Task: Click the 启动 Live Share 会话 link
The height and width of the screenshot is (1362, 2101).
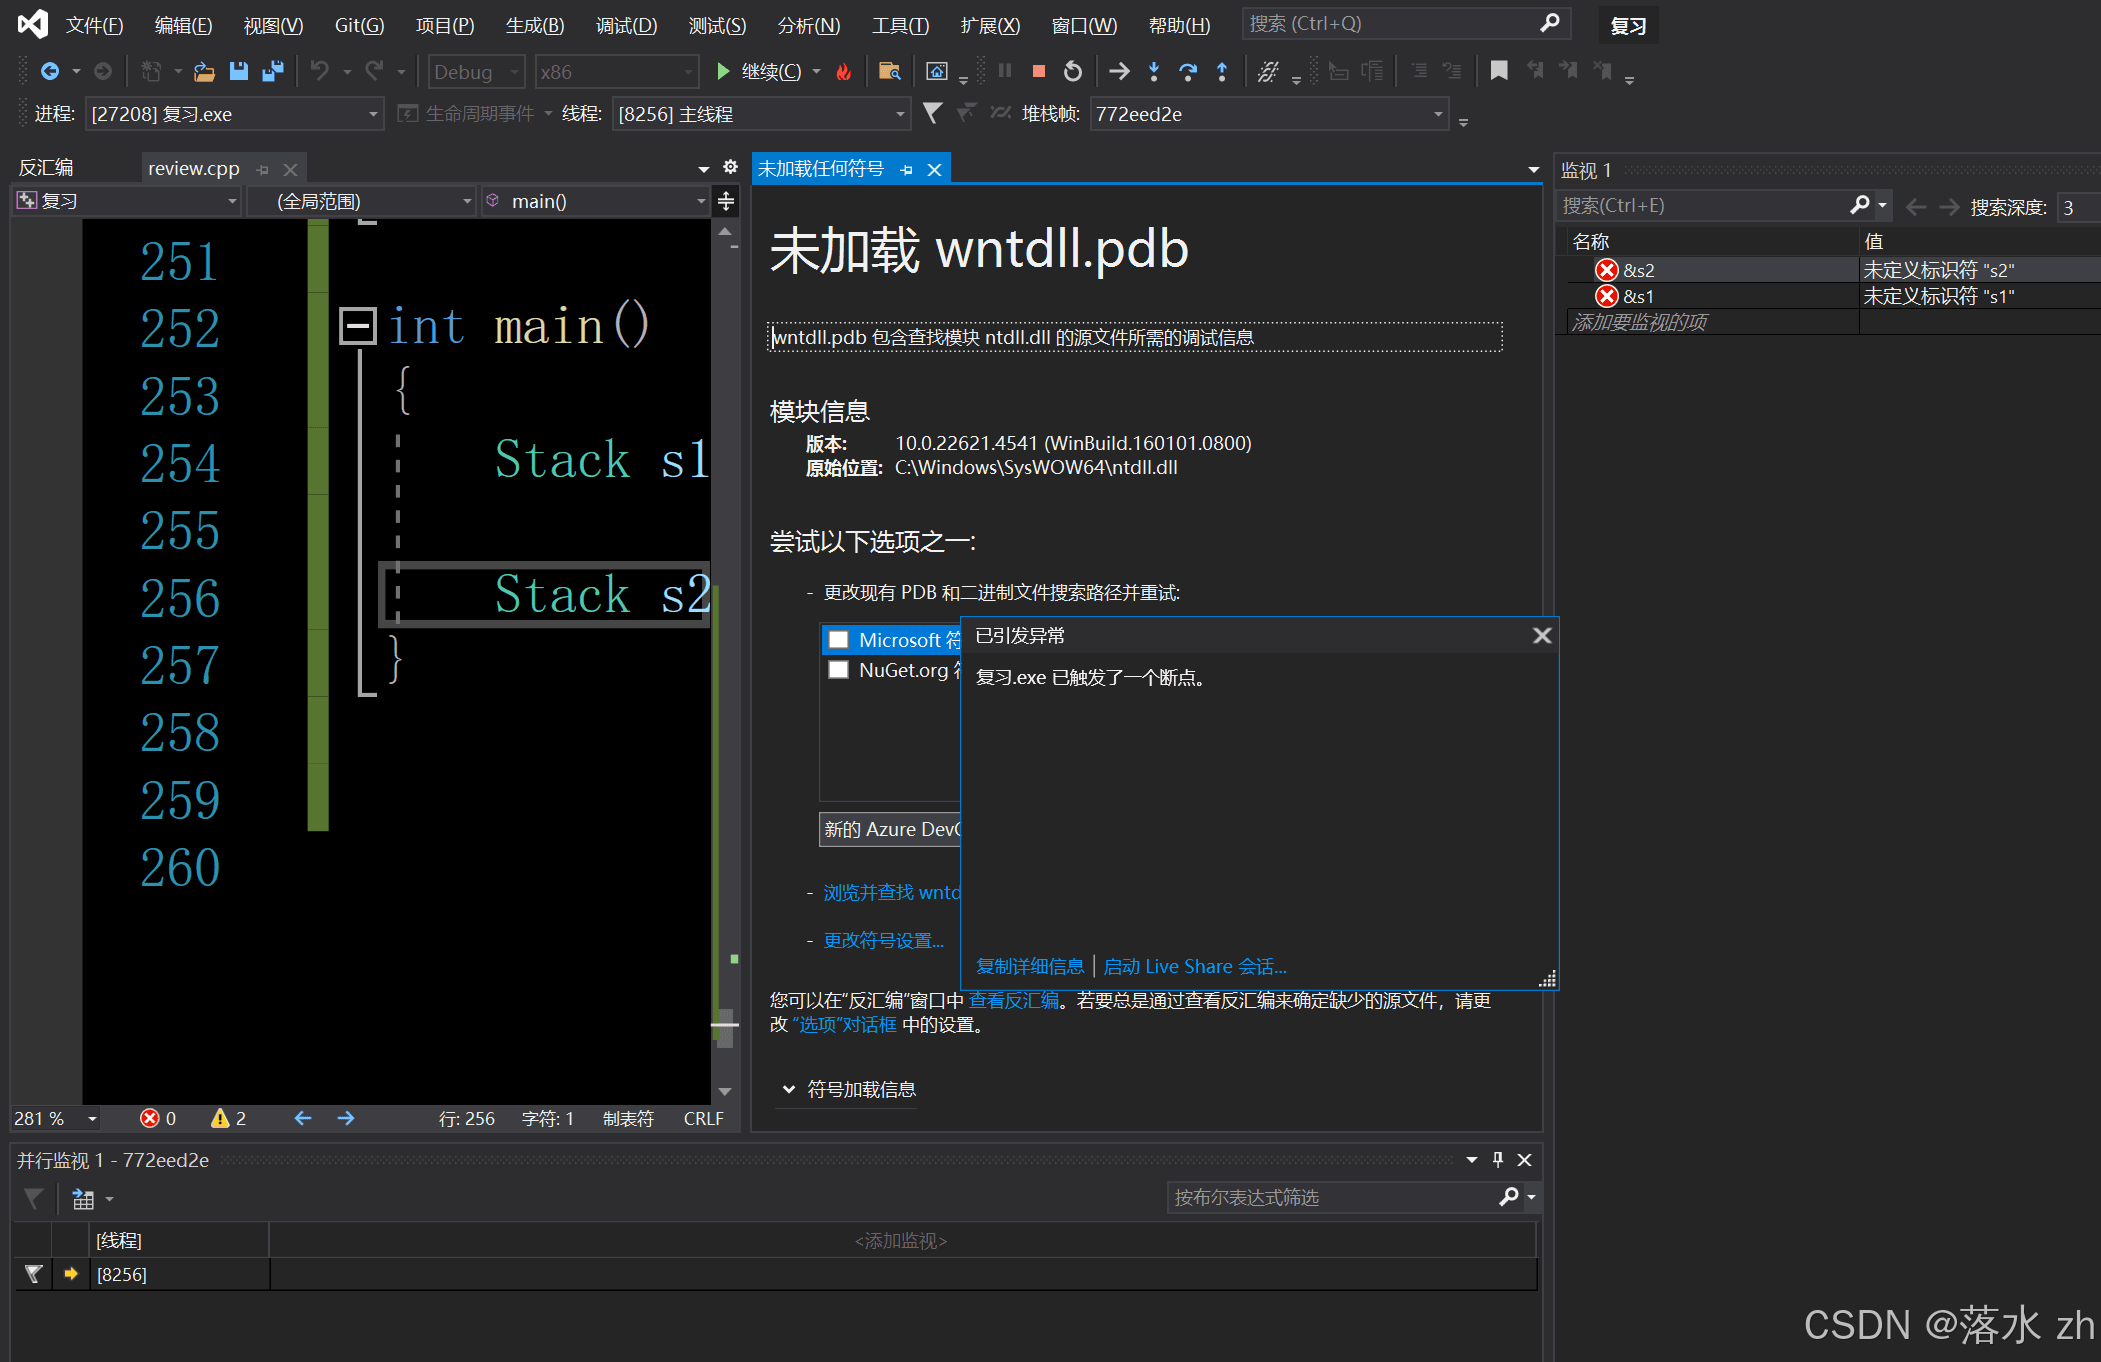Action: point(1195,966)
